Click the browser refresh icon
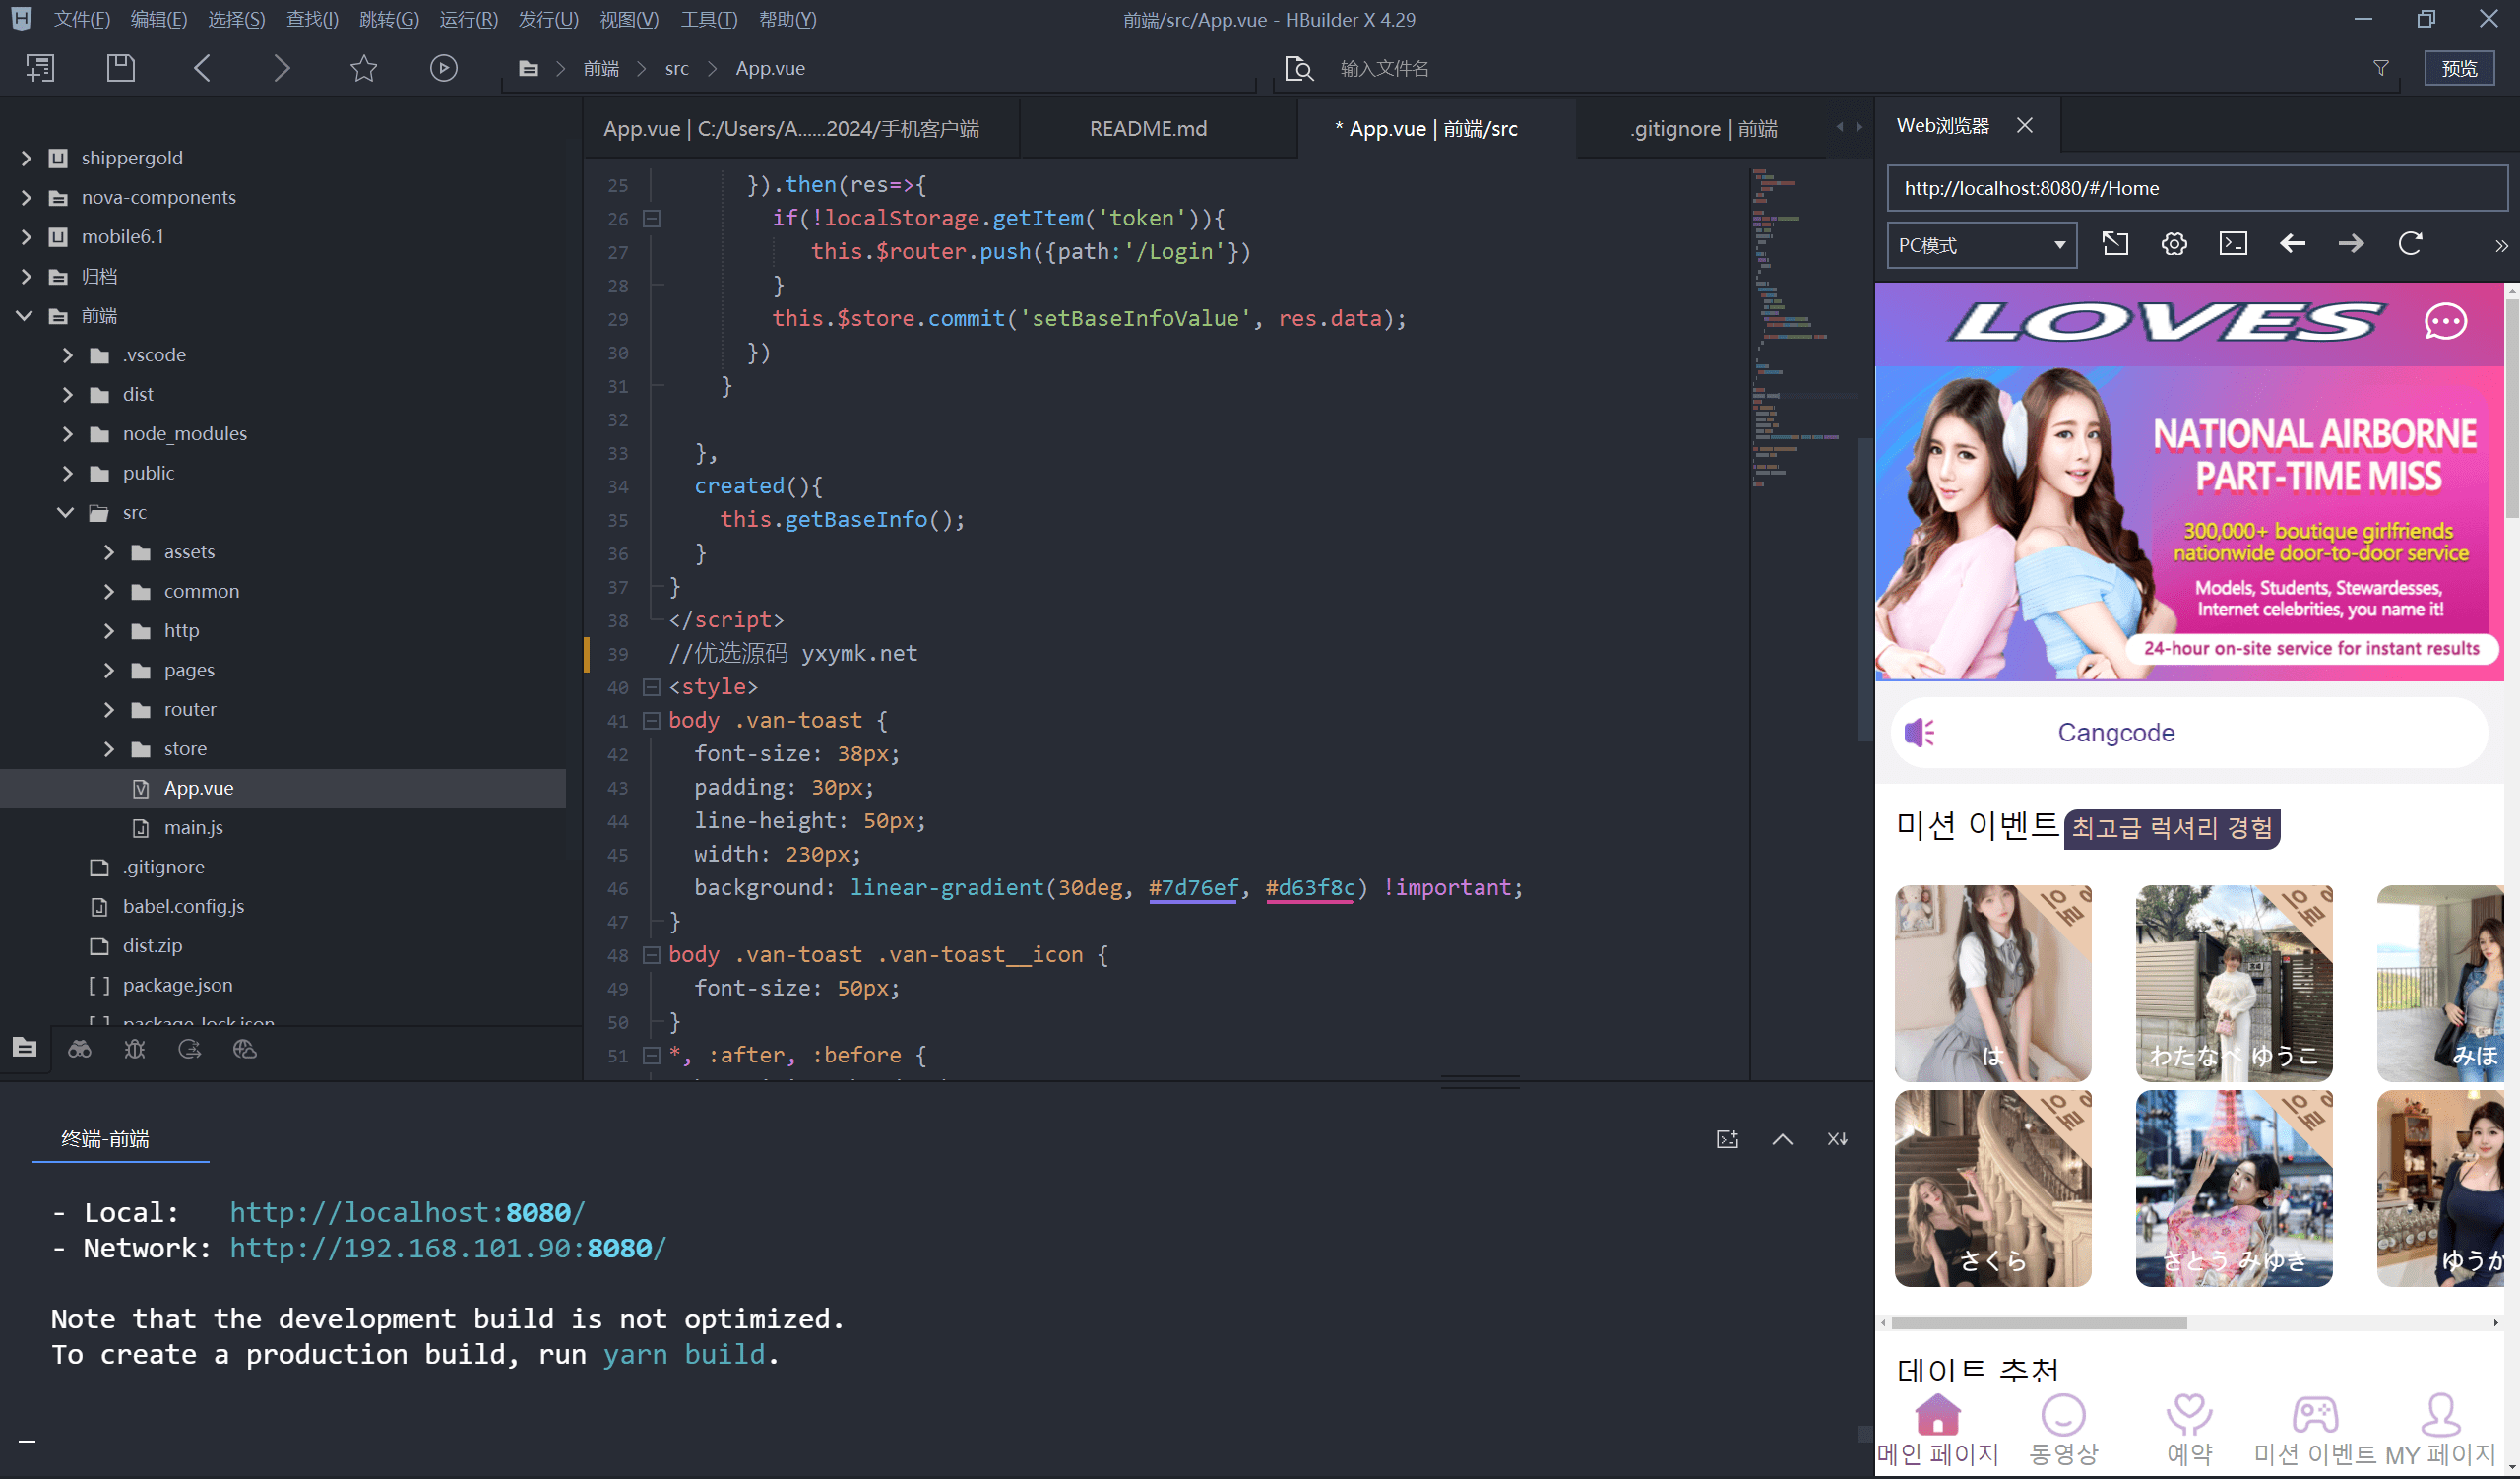The image size is (2520, 1479). pyautogui.click(x=2410, y=244)
